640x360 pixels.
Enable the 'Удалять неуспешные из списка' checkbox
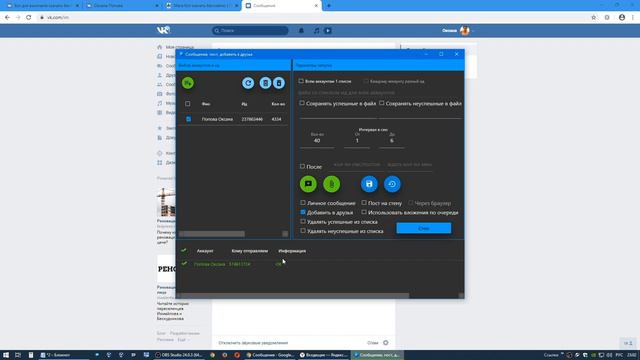[303, 231]
